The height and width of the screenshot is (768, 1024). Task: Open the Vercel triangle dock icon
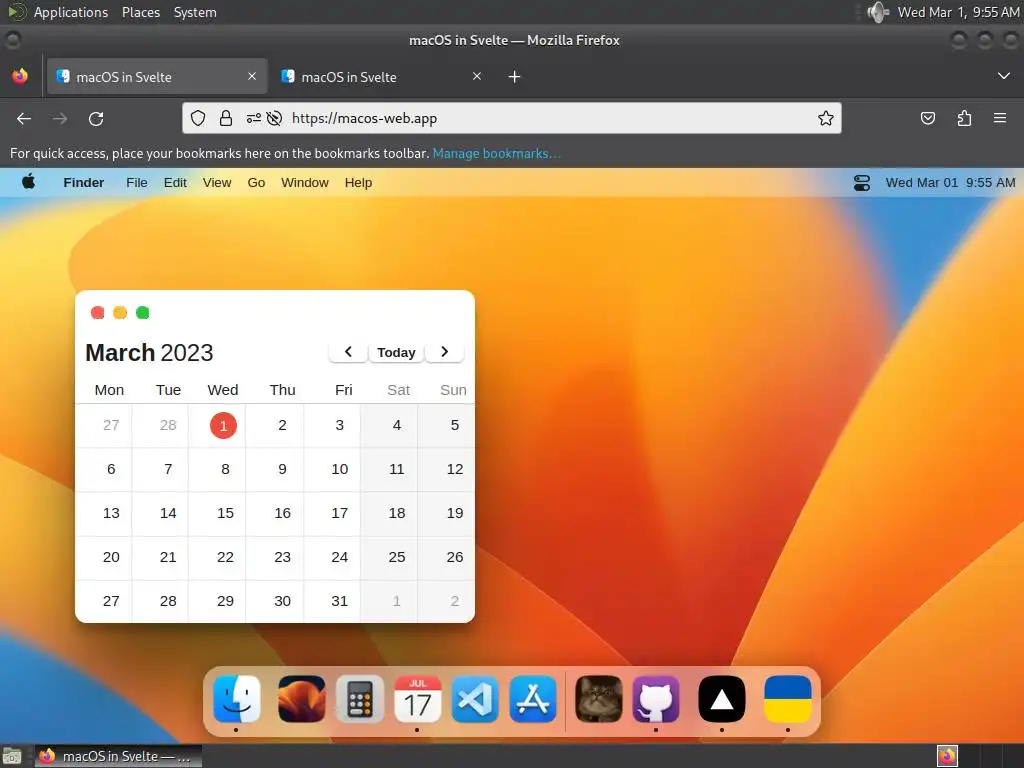pyautogui.click(x=722, y=699)
